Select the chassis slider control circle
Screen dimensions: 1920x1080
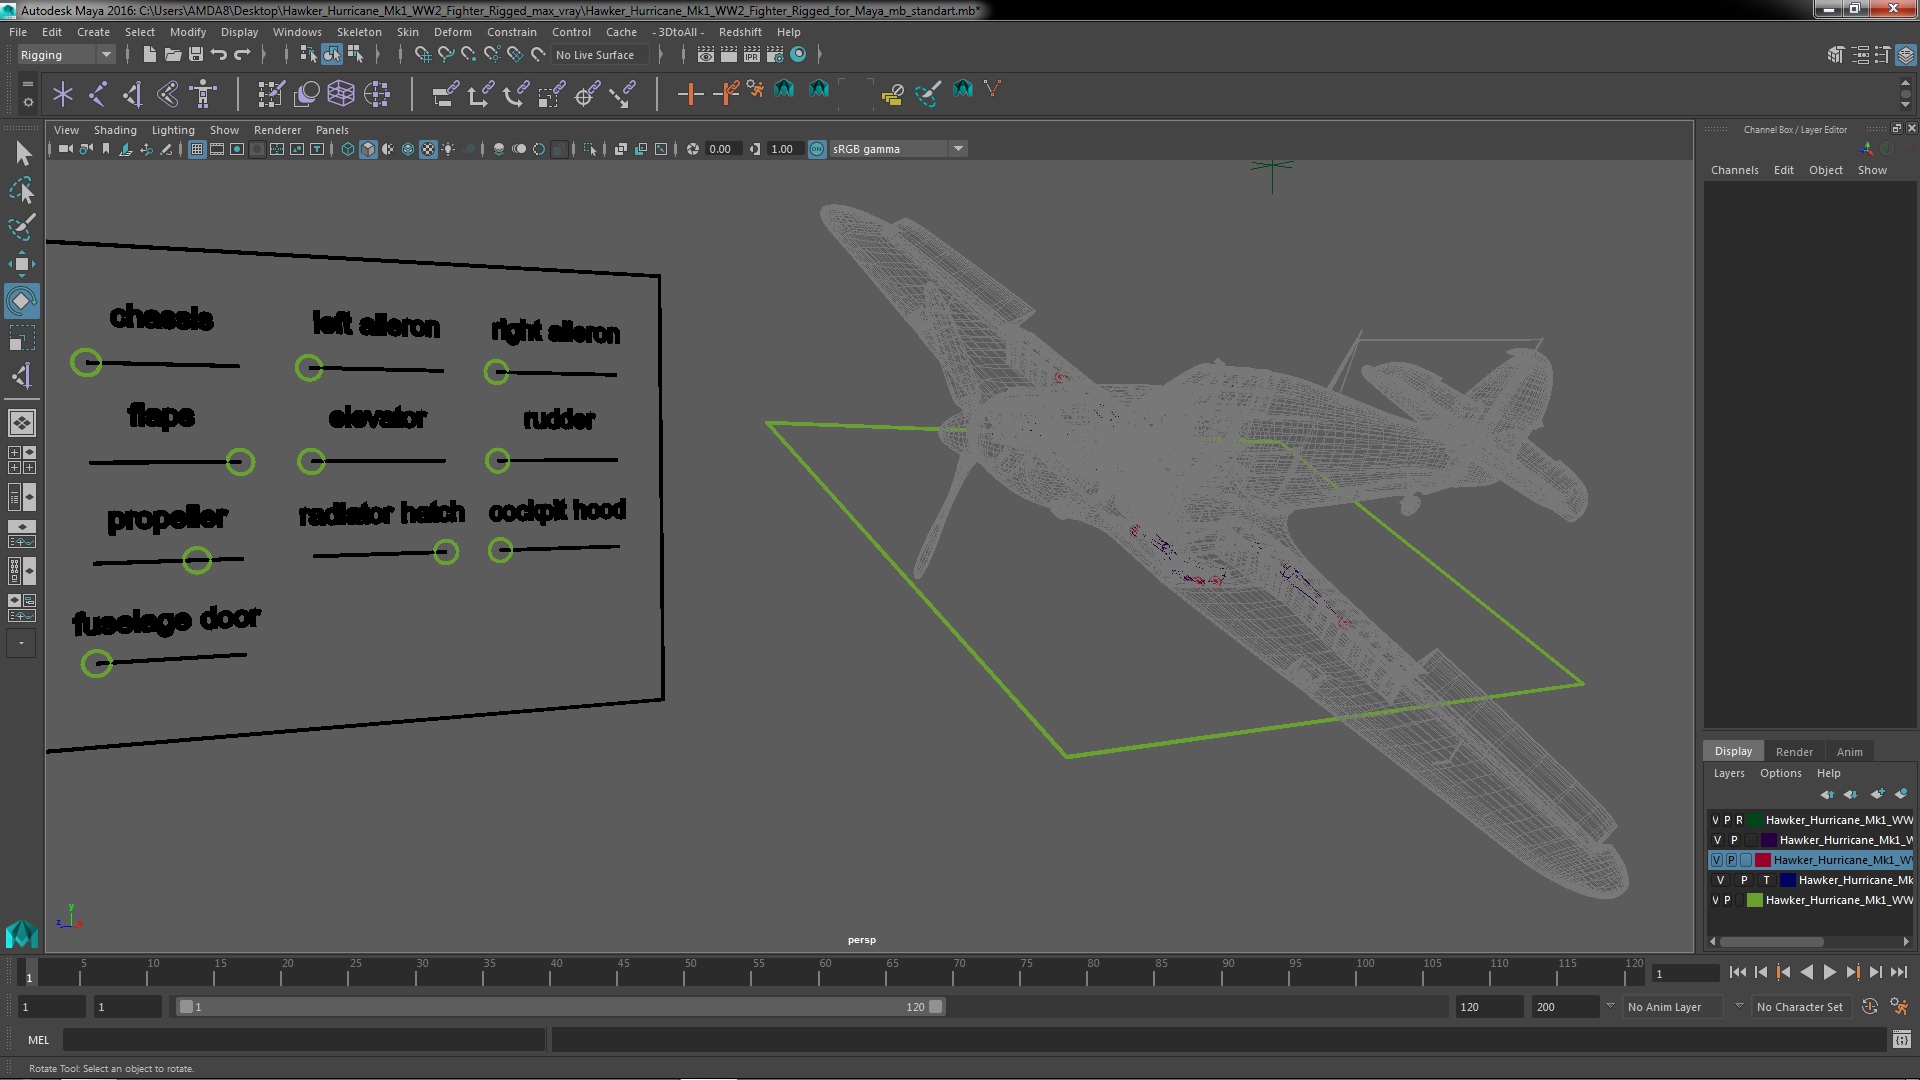click(86, 362)
